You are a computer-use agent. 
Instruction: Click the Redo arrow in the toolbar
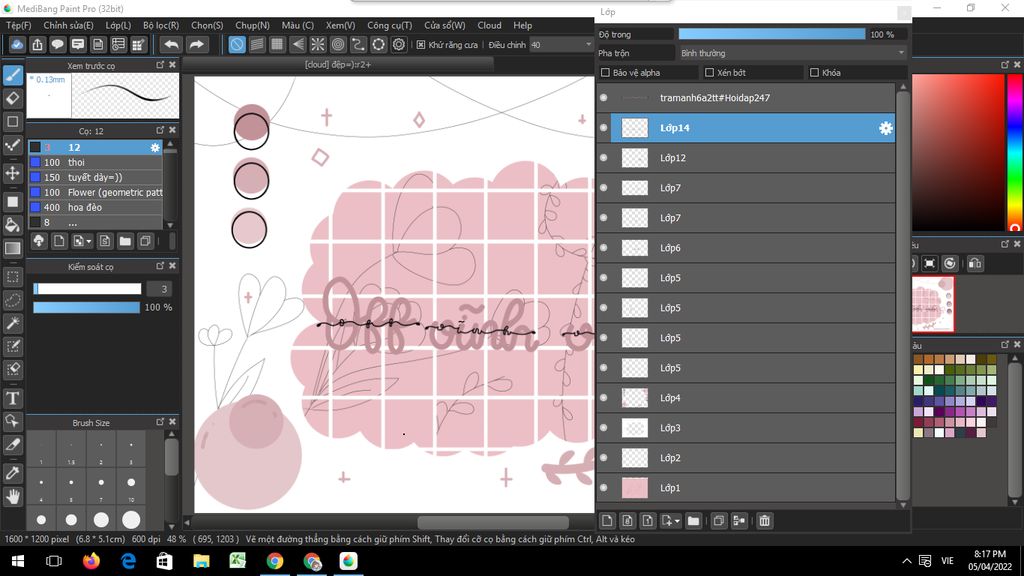pyautogui.click(x=196, y=44)
